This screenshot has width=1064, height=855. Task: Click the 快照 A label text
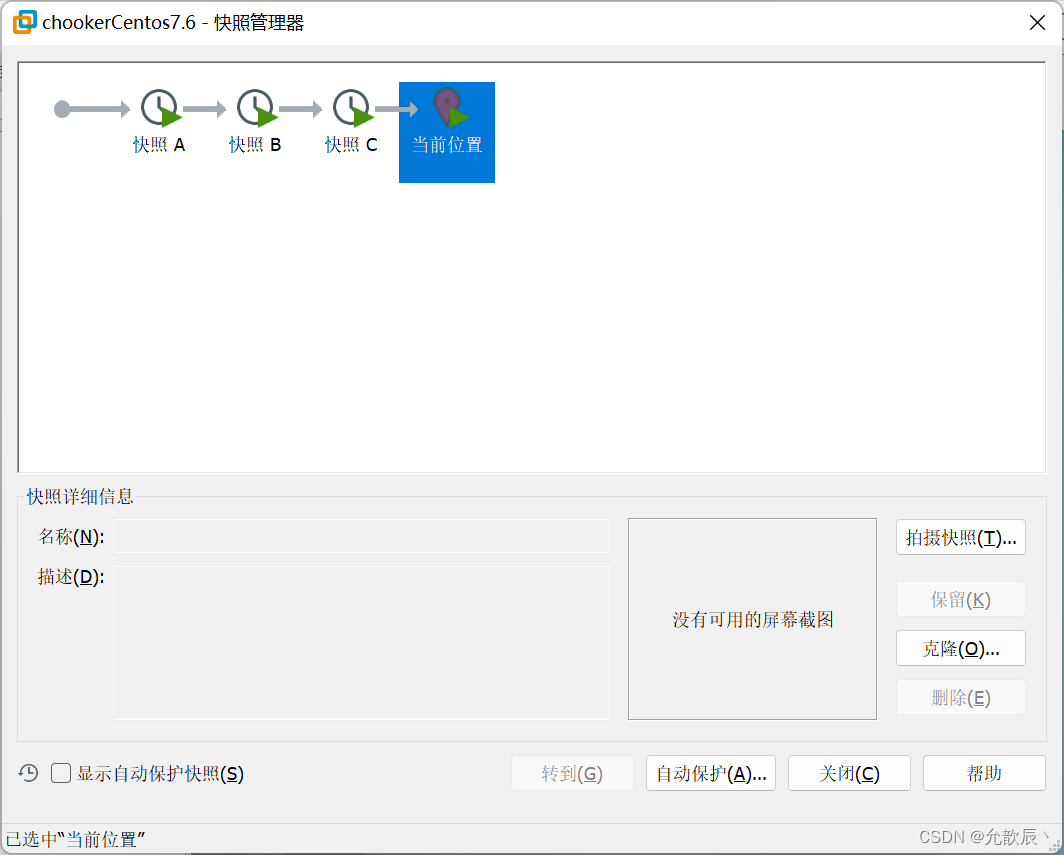tap(159, 145)
